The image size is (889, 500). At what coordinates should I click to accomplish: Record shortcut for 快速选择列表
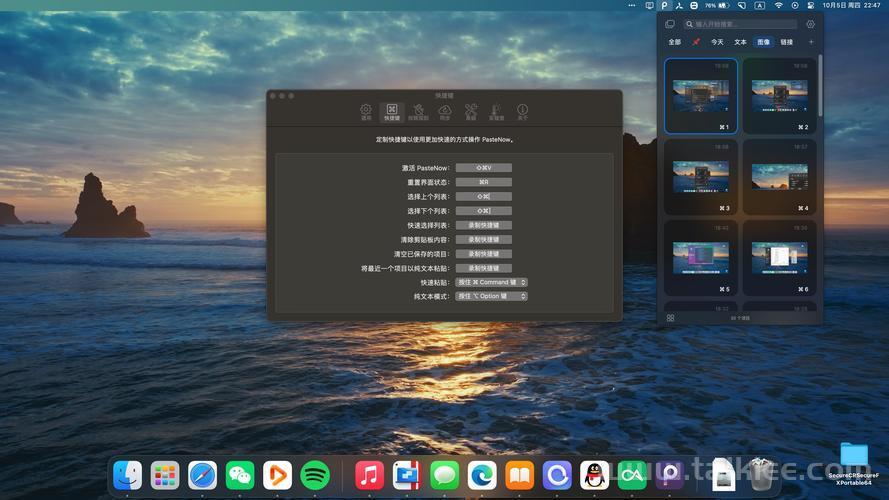click(x=483, y=225)
